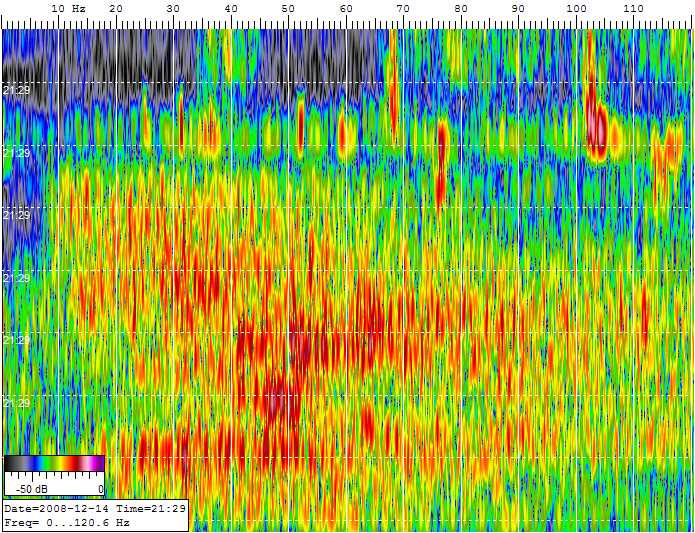Click the 110 Hz frequency axis label
The height and width of the screenshot is (533, 695).
[633, 8]
